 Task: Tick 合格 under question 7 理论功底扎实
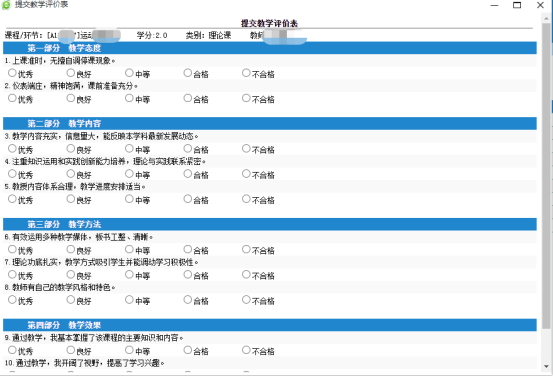tap(188, 274)
